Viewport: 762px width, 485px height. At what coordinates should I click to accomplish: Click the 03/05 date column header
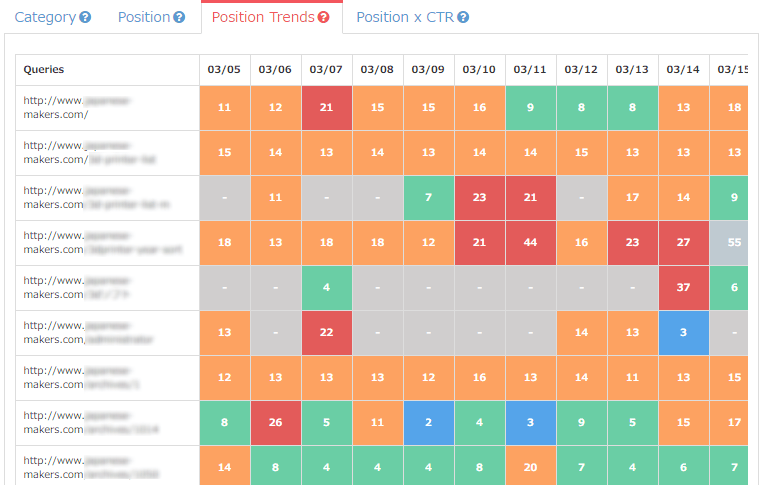(224, 70)
